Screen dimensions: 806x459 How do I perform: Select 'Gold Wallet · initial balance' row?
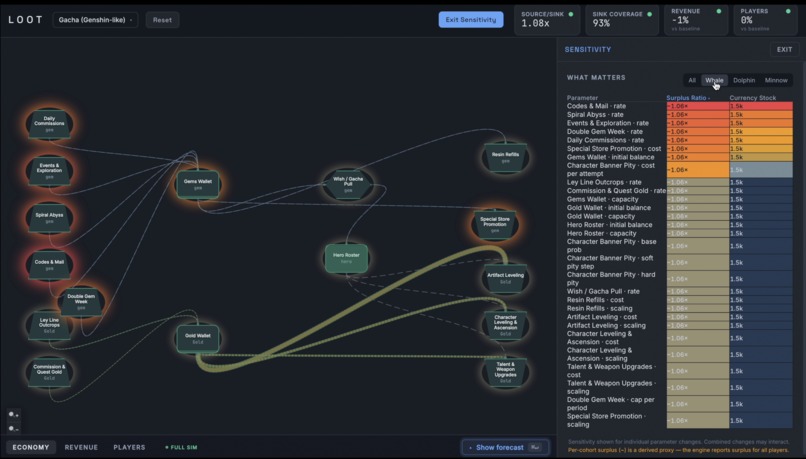(x=680, y=208)
